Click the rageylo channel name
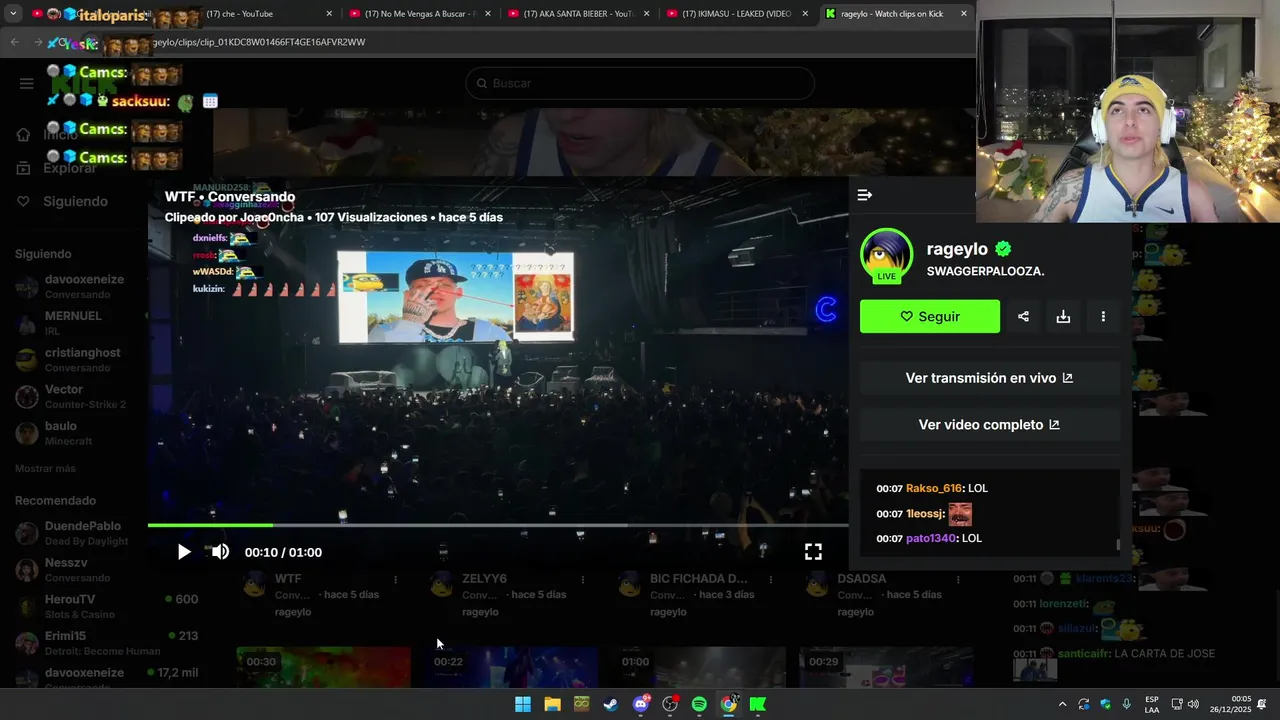The image size is (1280, 720). (x=957, y=249)
